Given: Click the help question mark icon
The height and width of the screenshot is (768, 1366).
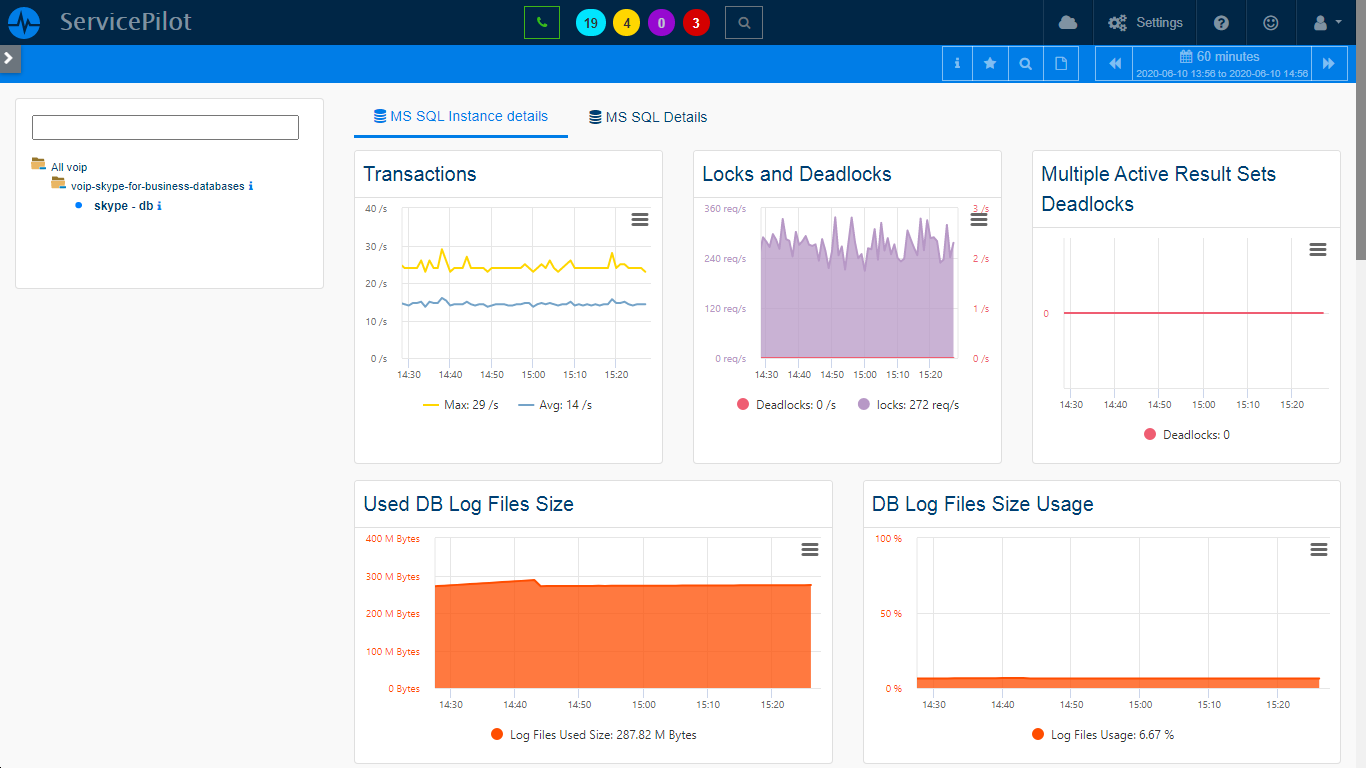Looking at the screenshot, I should pyautogui.click(x=1221, y=22).
